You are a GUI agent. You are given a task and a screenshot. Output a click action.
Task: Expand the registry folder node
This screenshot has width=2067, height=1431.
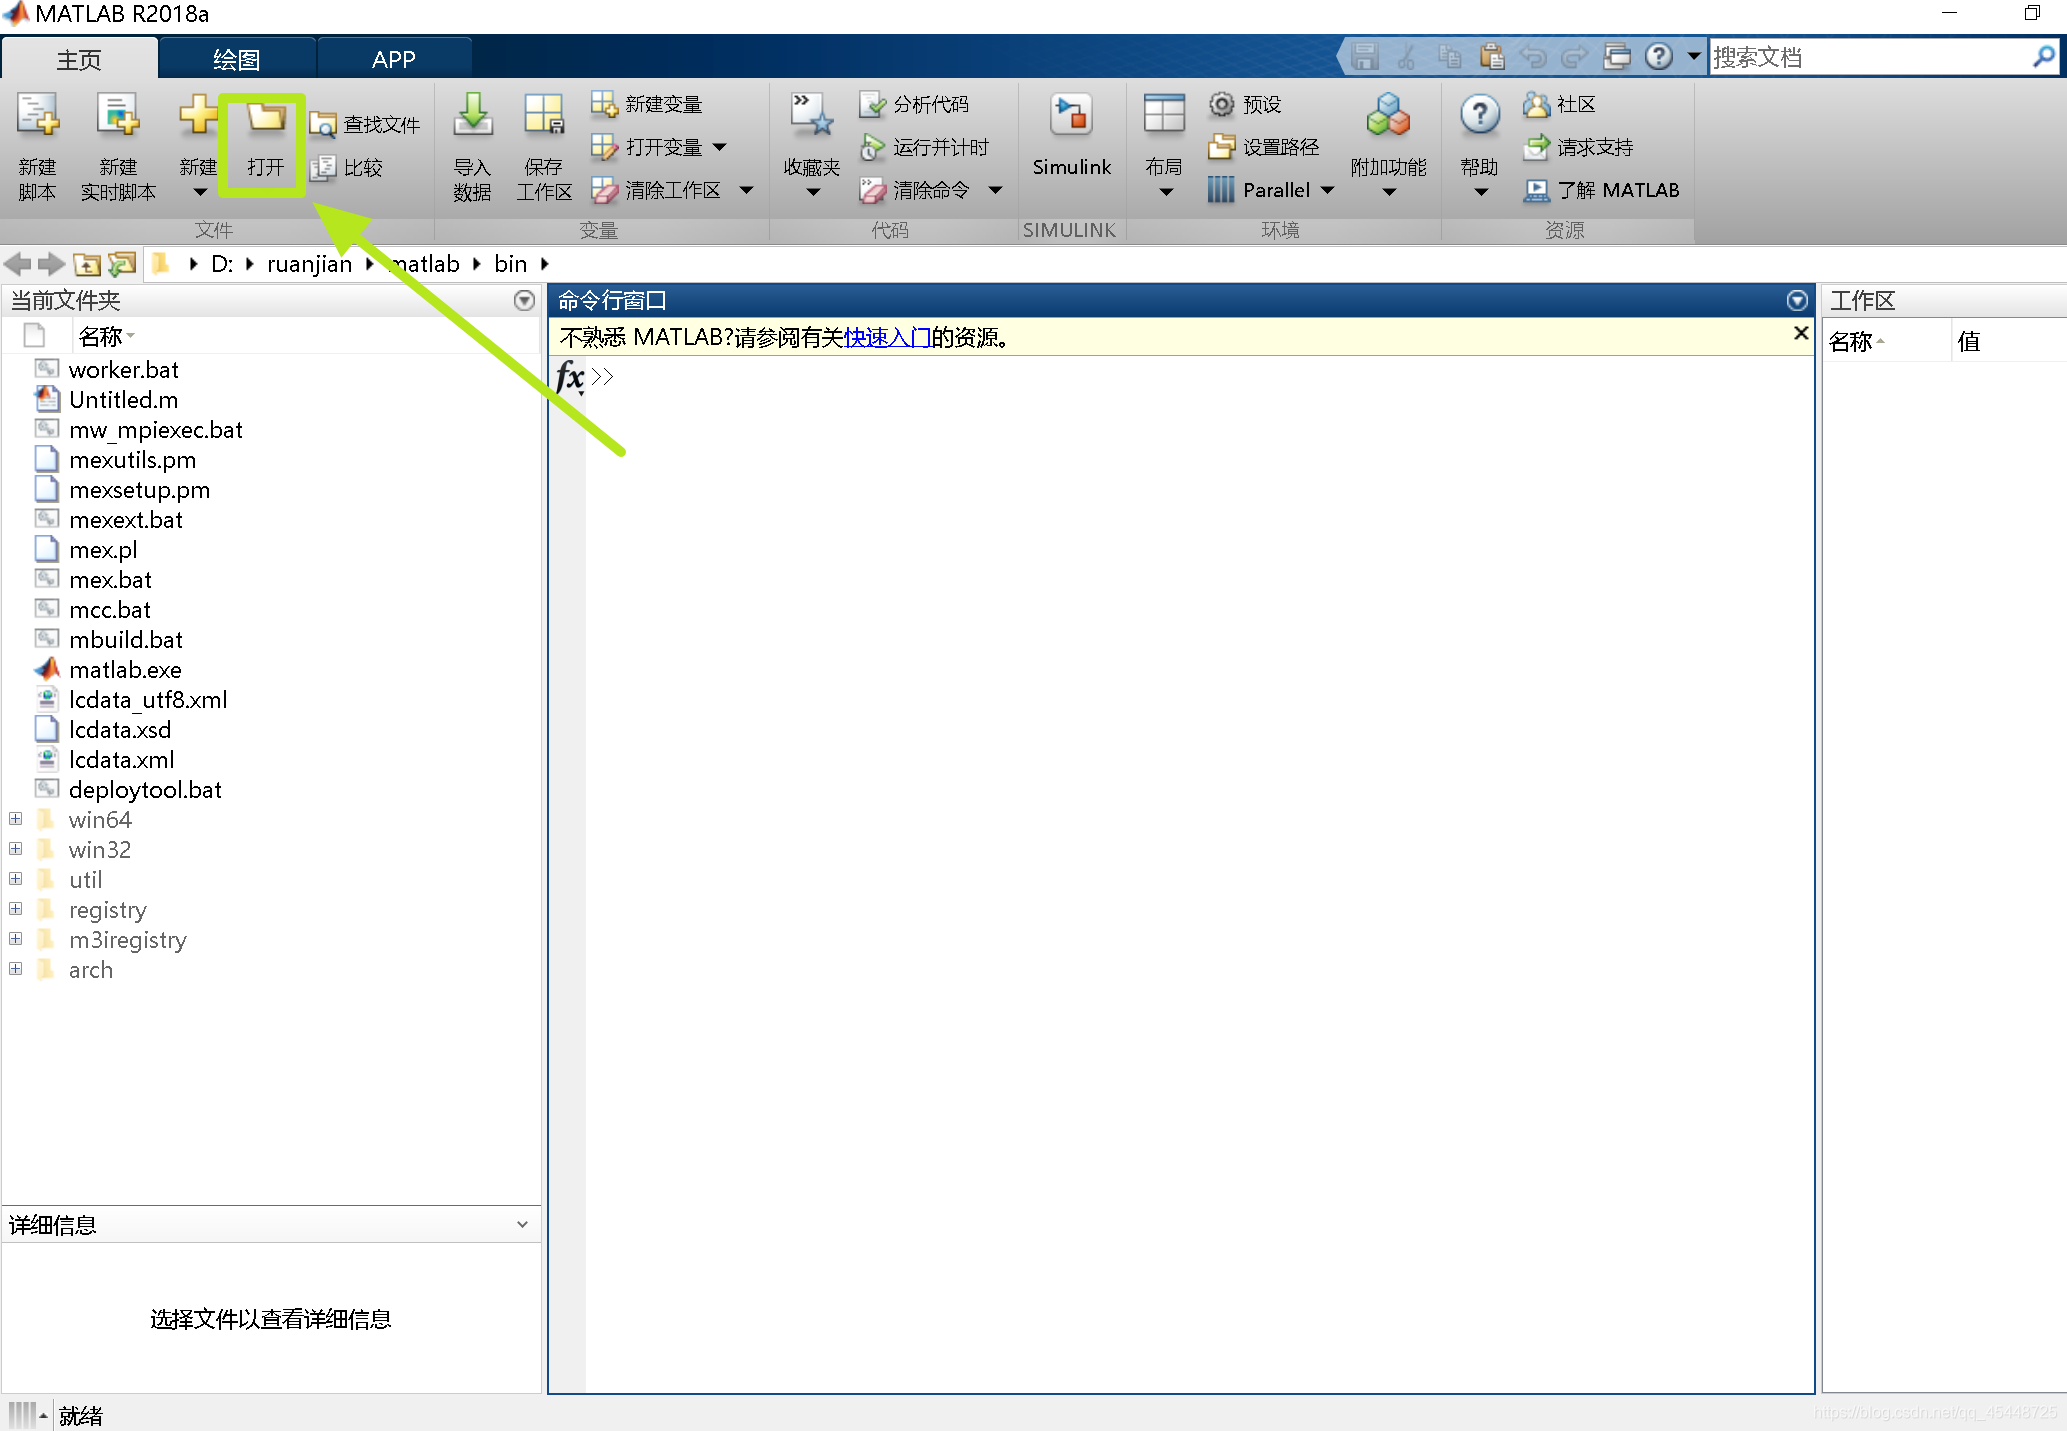(16, 909)
